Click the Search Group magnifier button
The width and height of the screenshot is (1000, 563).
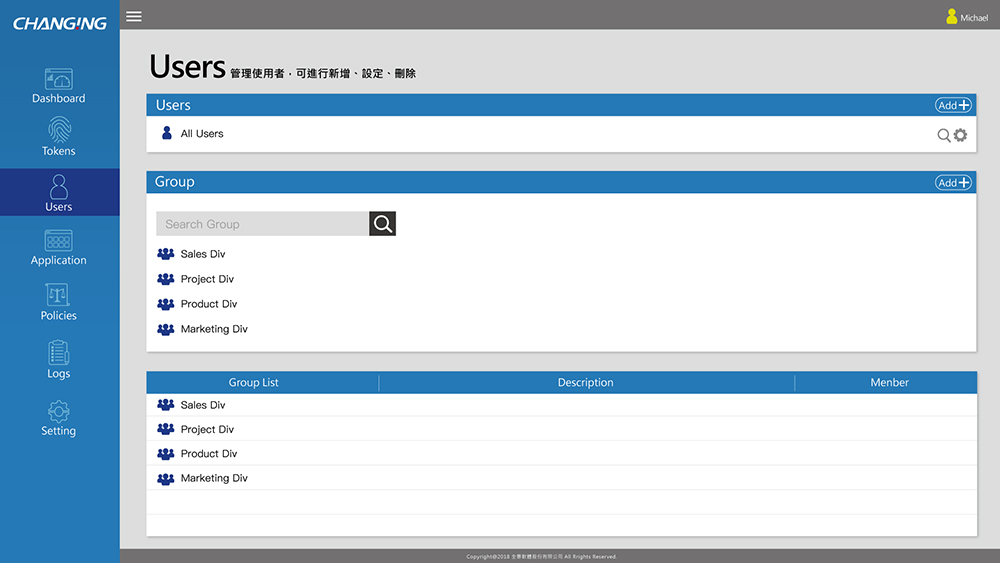(x=382, y=224)
